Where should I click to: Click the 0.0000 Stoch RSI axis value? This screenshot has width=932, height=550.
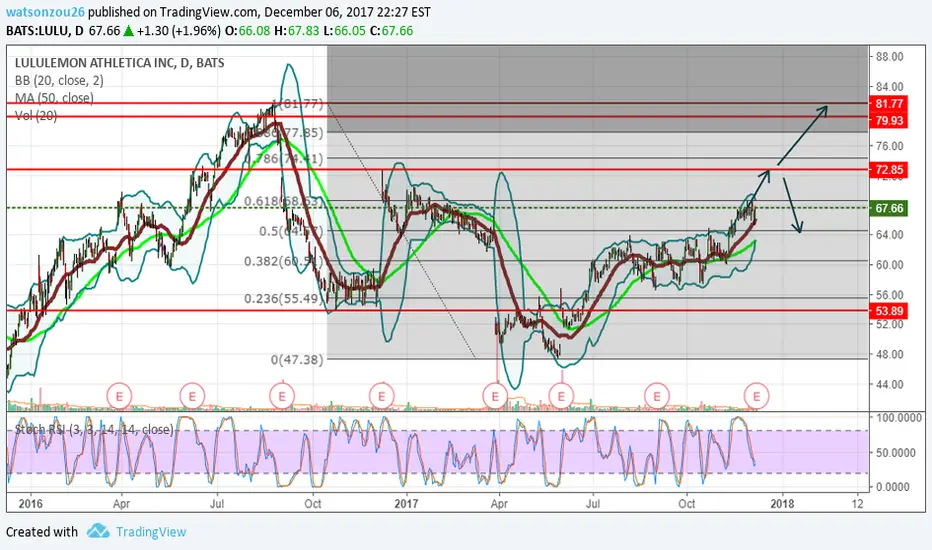pos(893,486)
